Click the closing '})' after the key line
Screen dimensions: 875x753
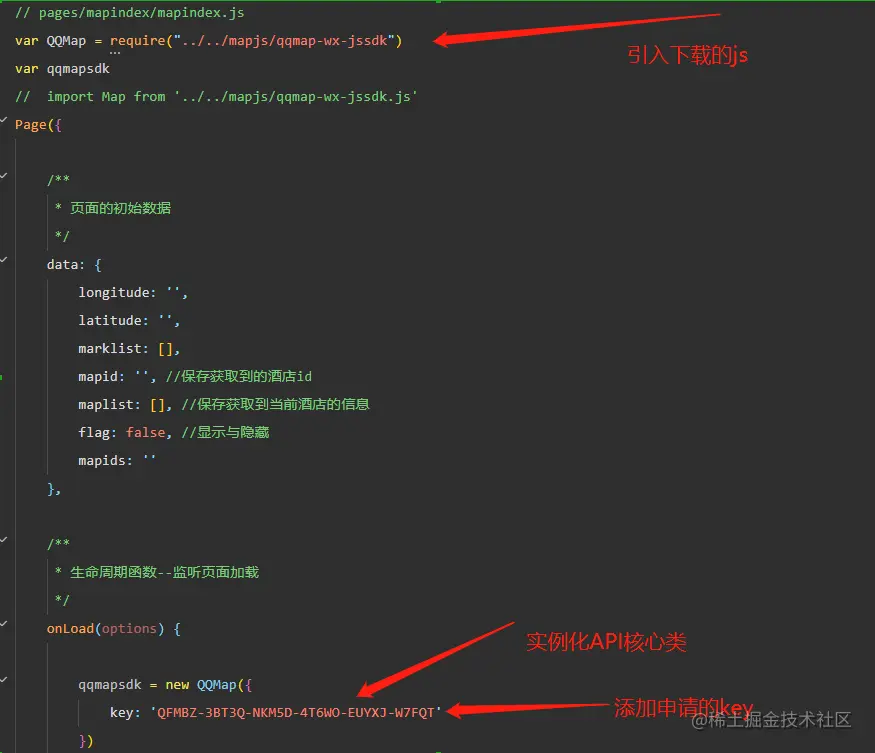pyautogui.click(x=86, y=741)
